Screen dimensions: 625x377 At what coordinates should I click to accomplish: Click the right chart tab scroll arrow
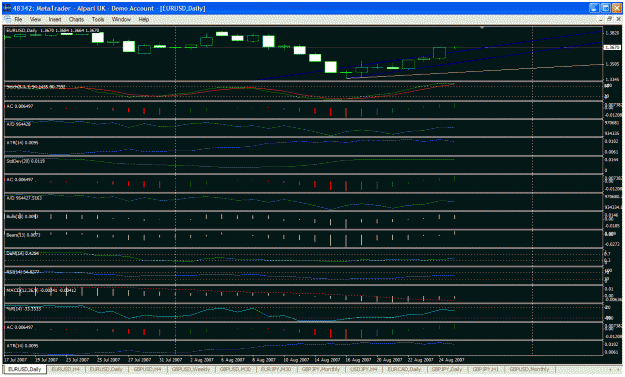click(x=618, y=369)
